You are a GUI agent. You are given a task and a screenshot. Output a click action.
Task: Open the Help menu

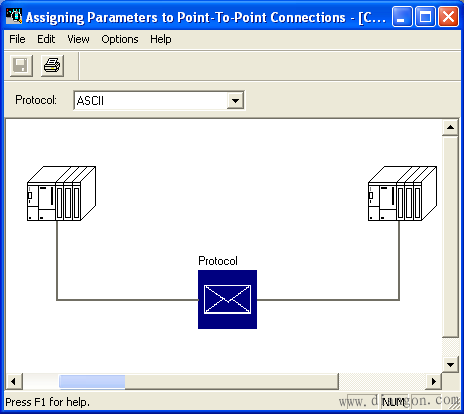[x=161, y=39]
